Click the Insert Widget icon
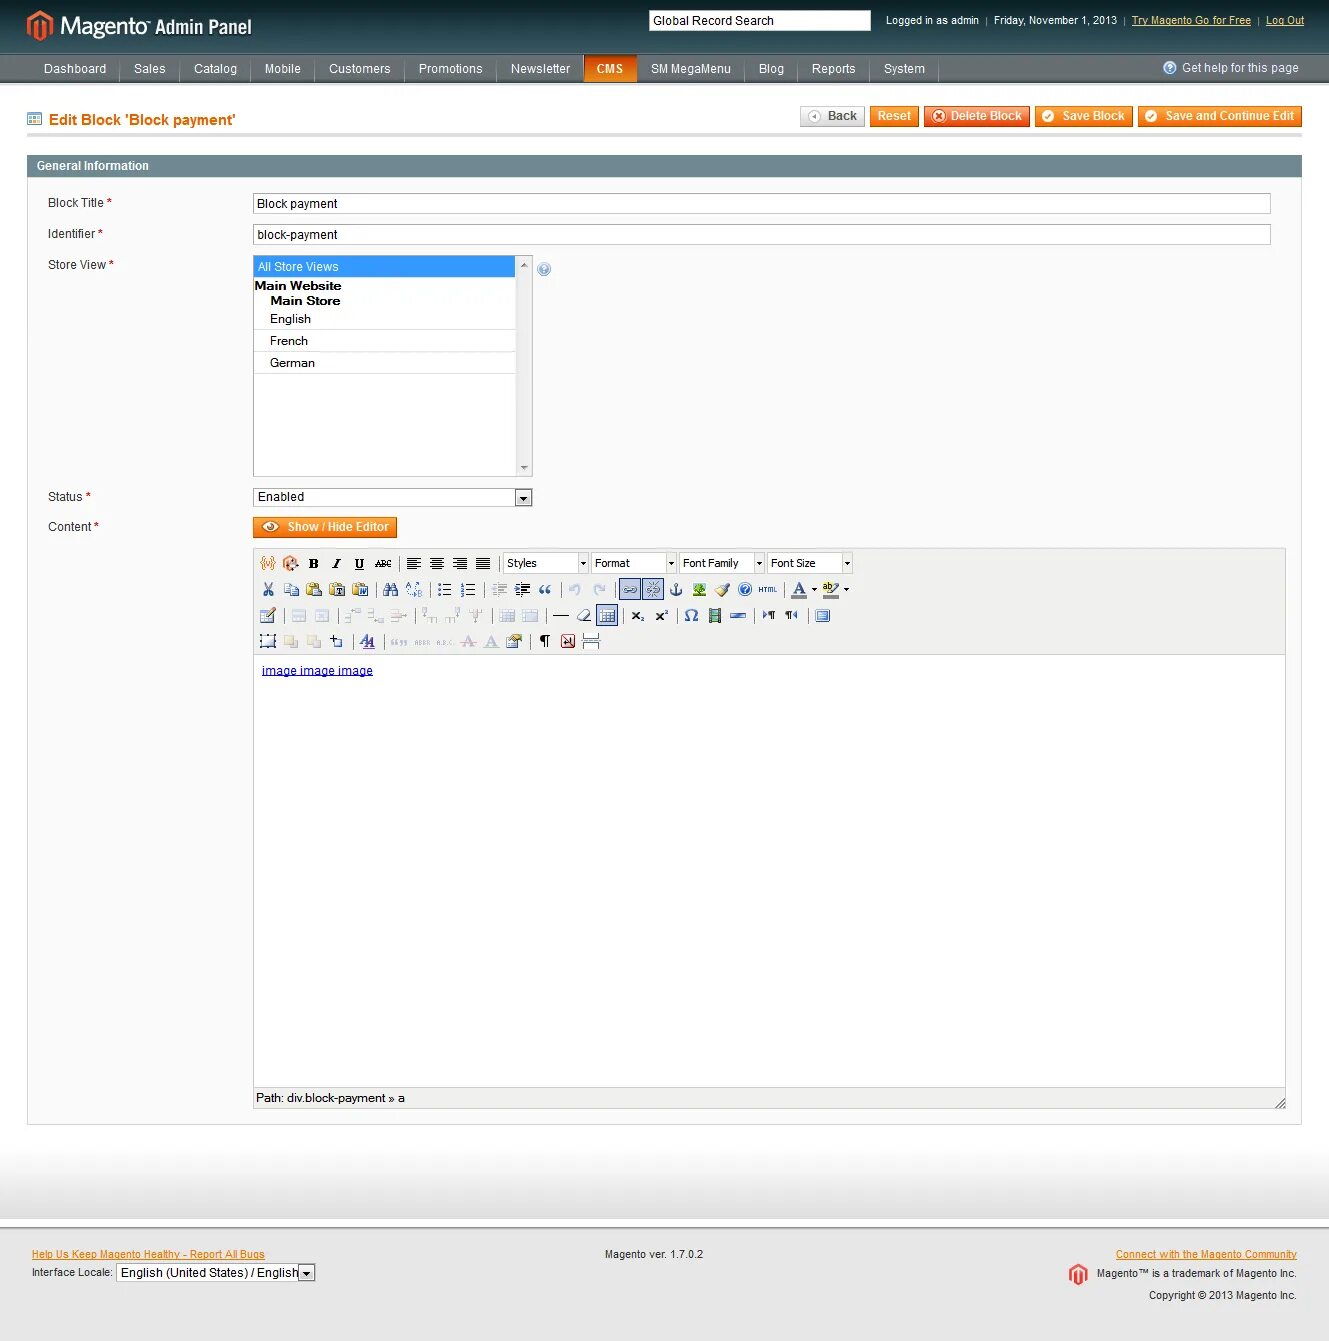 [x=291, y=564]
